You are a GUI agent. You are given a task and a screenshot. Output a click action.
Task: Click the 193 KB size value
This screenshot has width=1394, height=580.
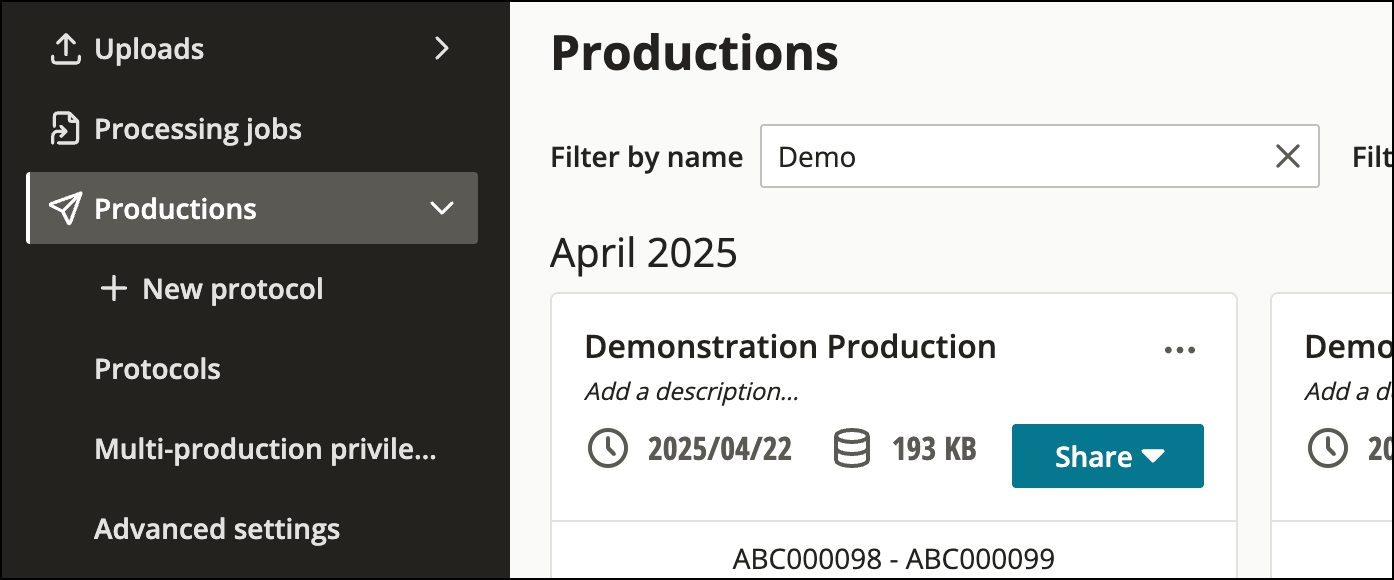coord(934,449)
